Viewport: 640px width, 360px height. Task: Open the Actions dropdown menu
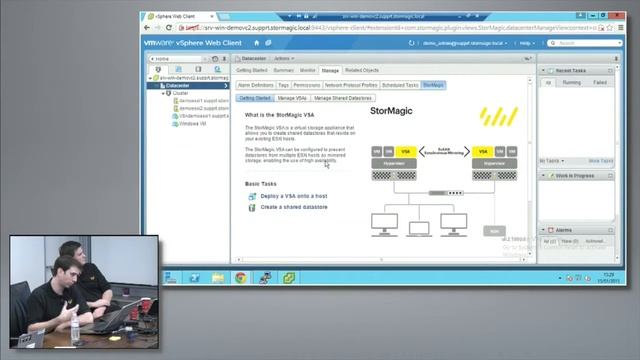point(284,59)
